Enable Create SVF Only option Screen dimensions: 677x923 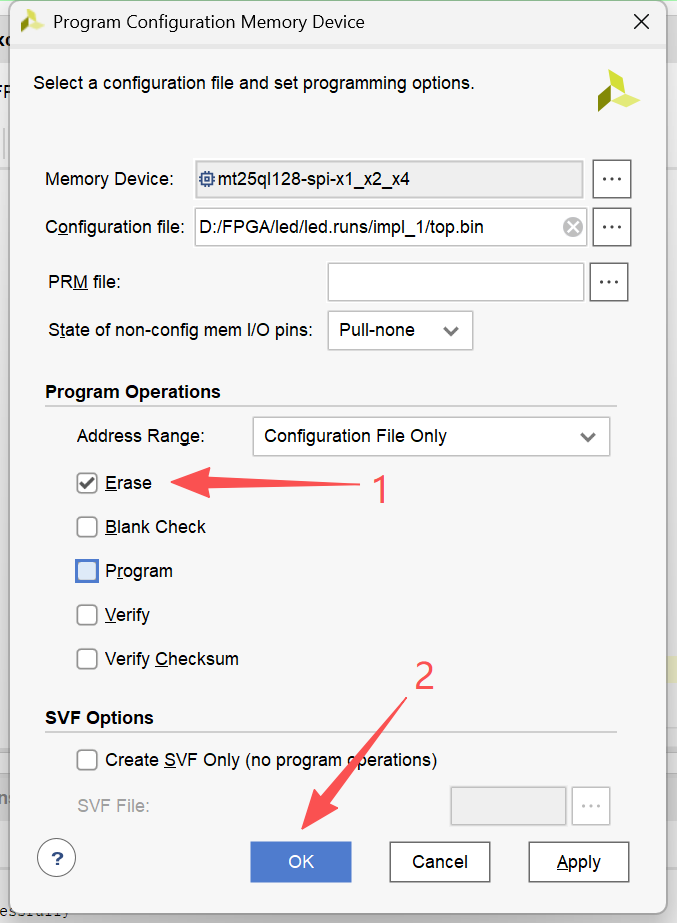[x=87, y=760]
